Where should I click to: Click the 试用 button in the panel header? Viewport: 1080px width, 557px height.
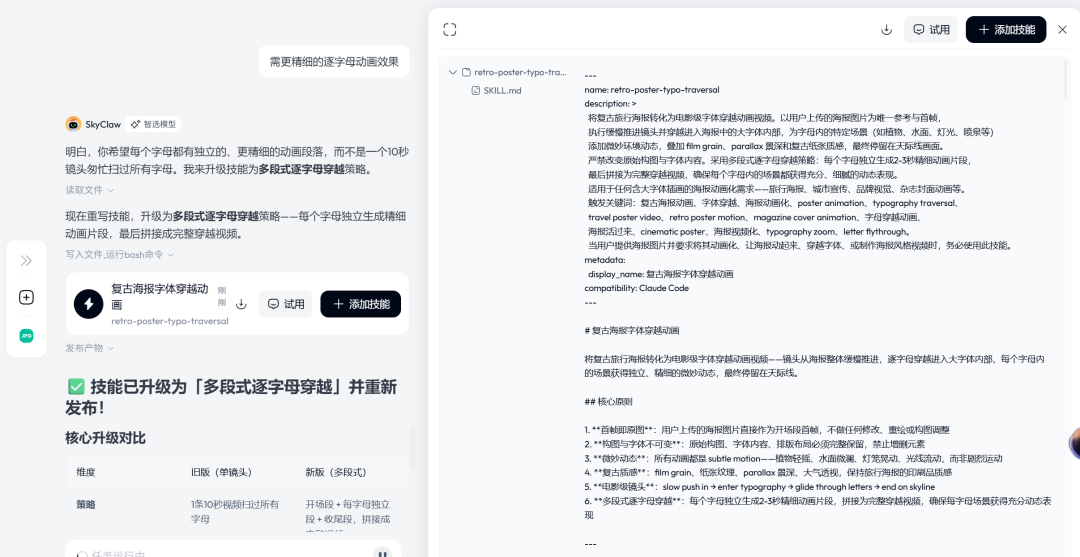(x=931, y=30)
